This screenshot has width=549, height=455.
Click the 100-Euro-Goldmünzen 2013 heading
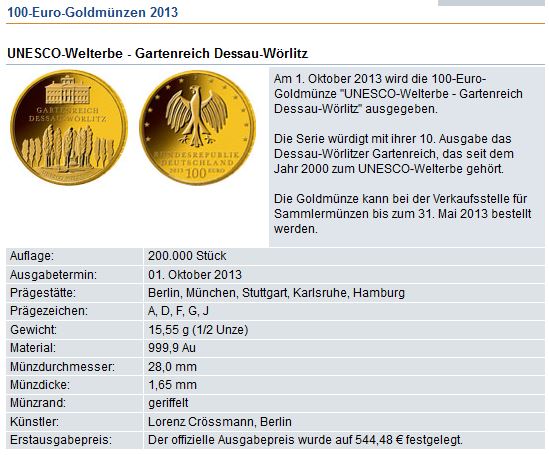[93, 12]
